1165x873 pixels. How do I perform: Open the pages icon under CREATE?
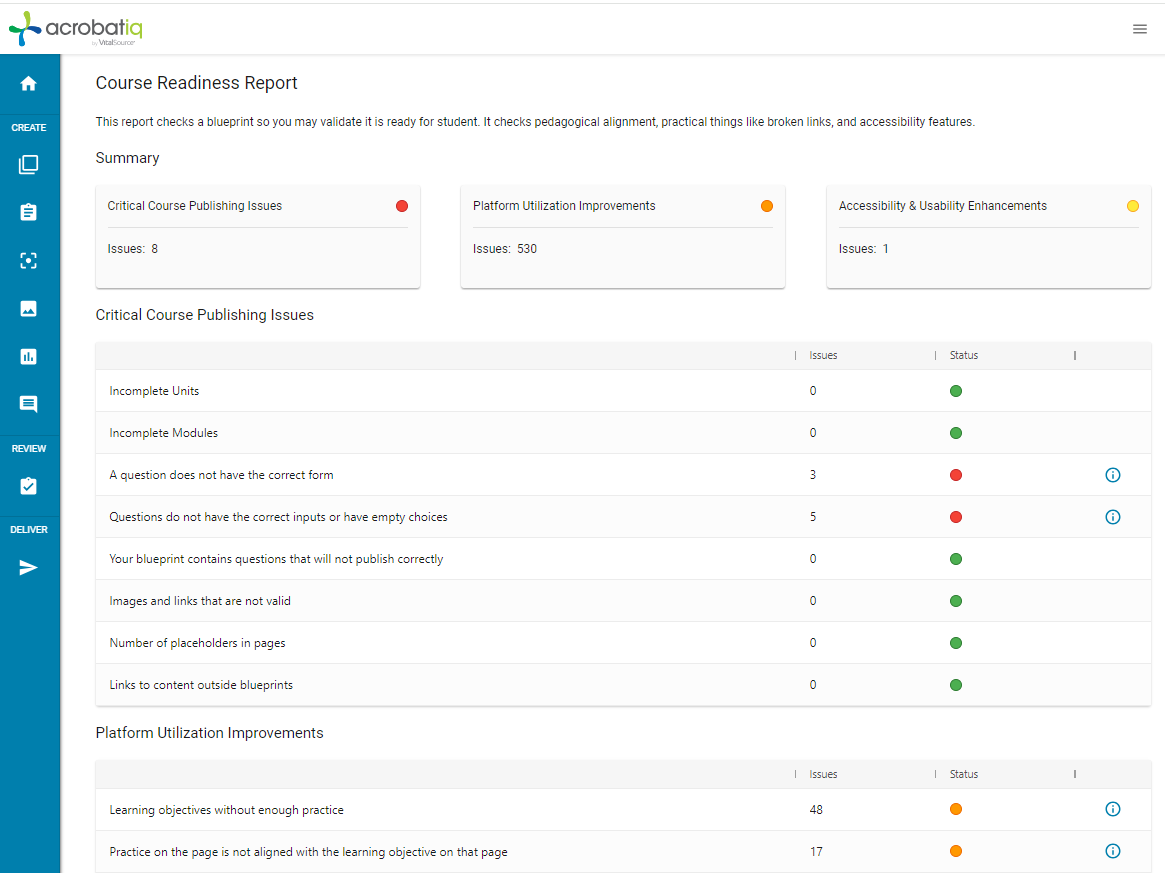tap(30, 164)
